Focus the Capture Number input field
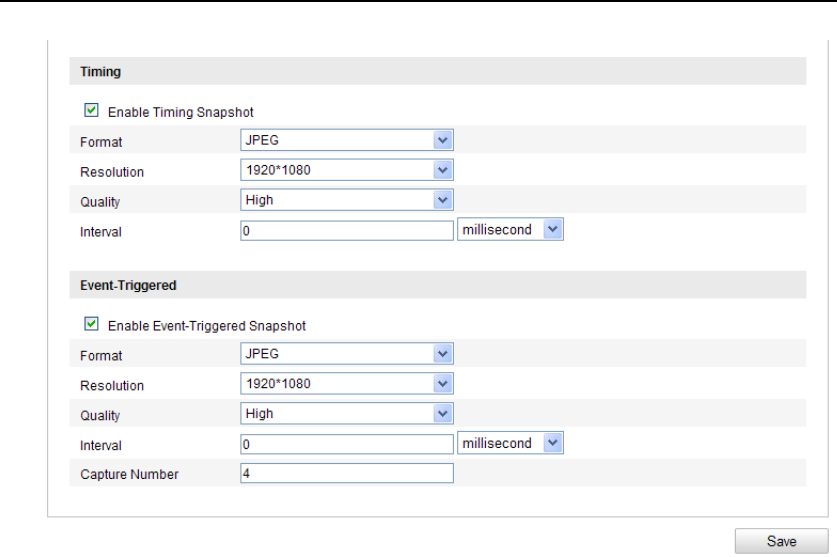Viewport: 837px width, 557px height. coord(347,473)
